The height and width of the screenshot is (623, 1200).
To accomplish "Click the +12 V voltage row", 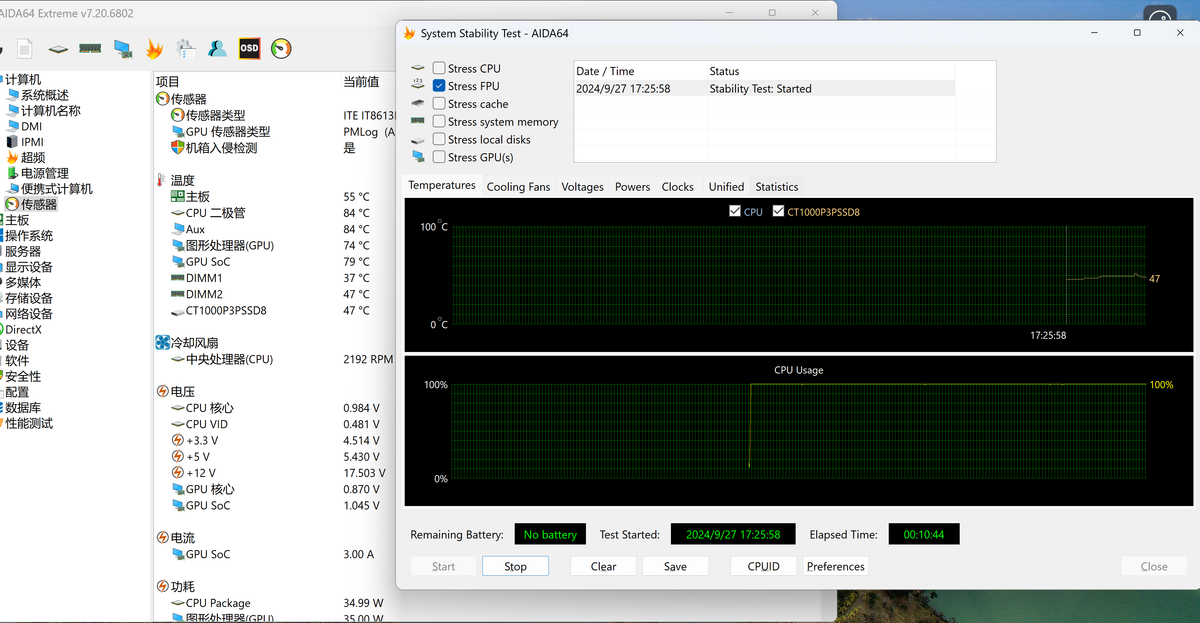I will pos(275,473).
